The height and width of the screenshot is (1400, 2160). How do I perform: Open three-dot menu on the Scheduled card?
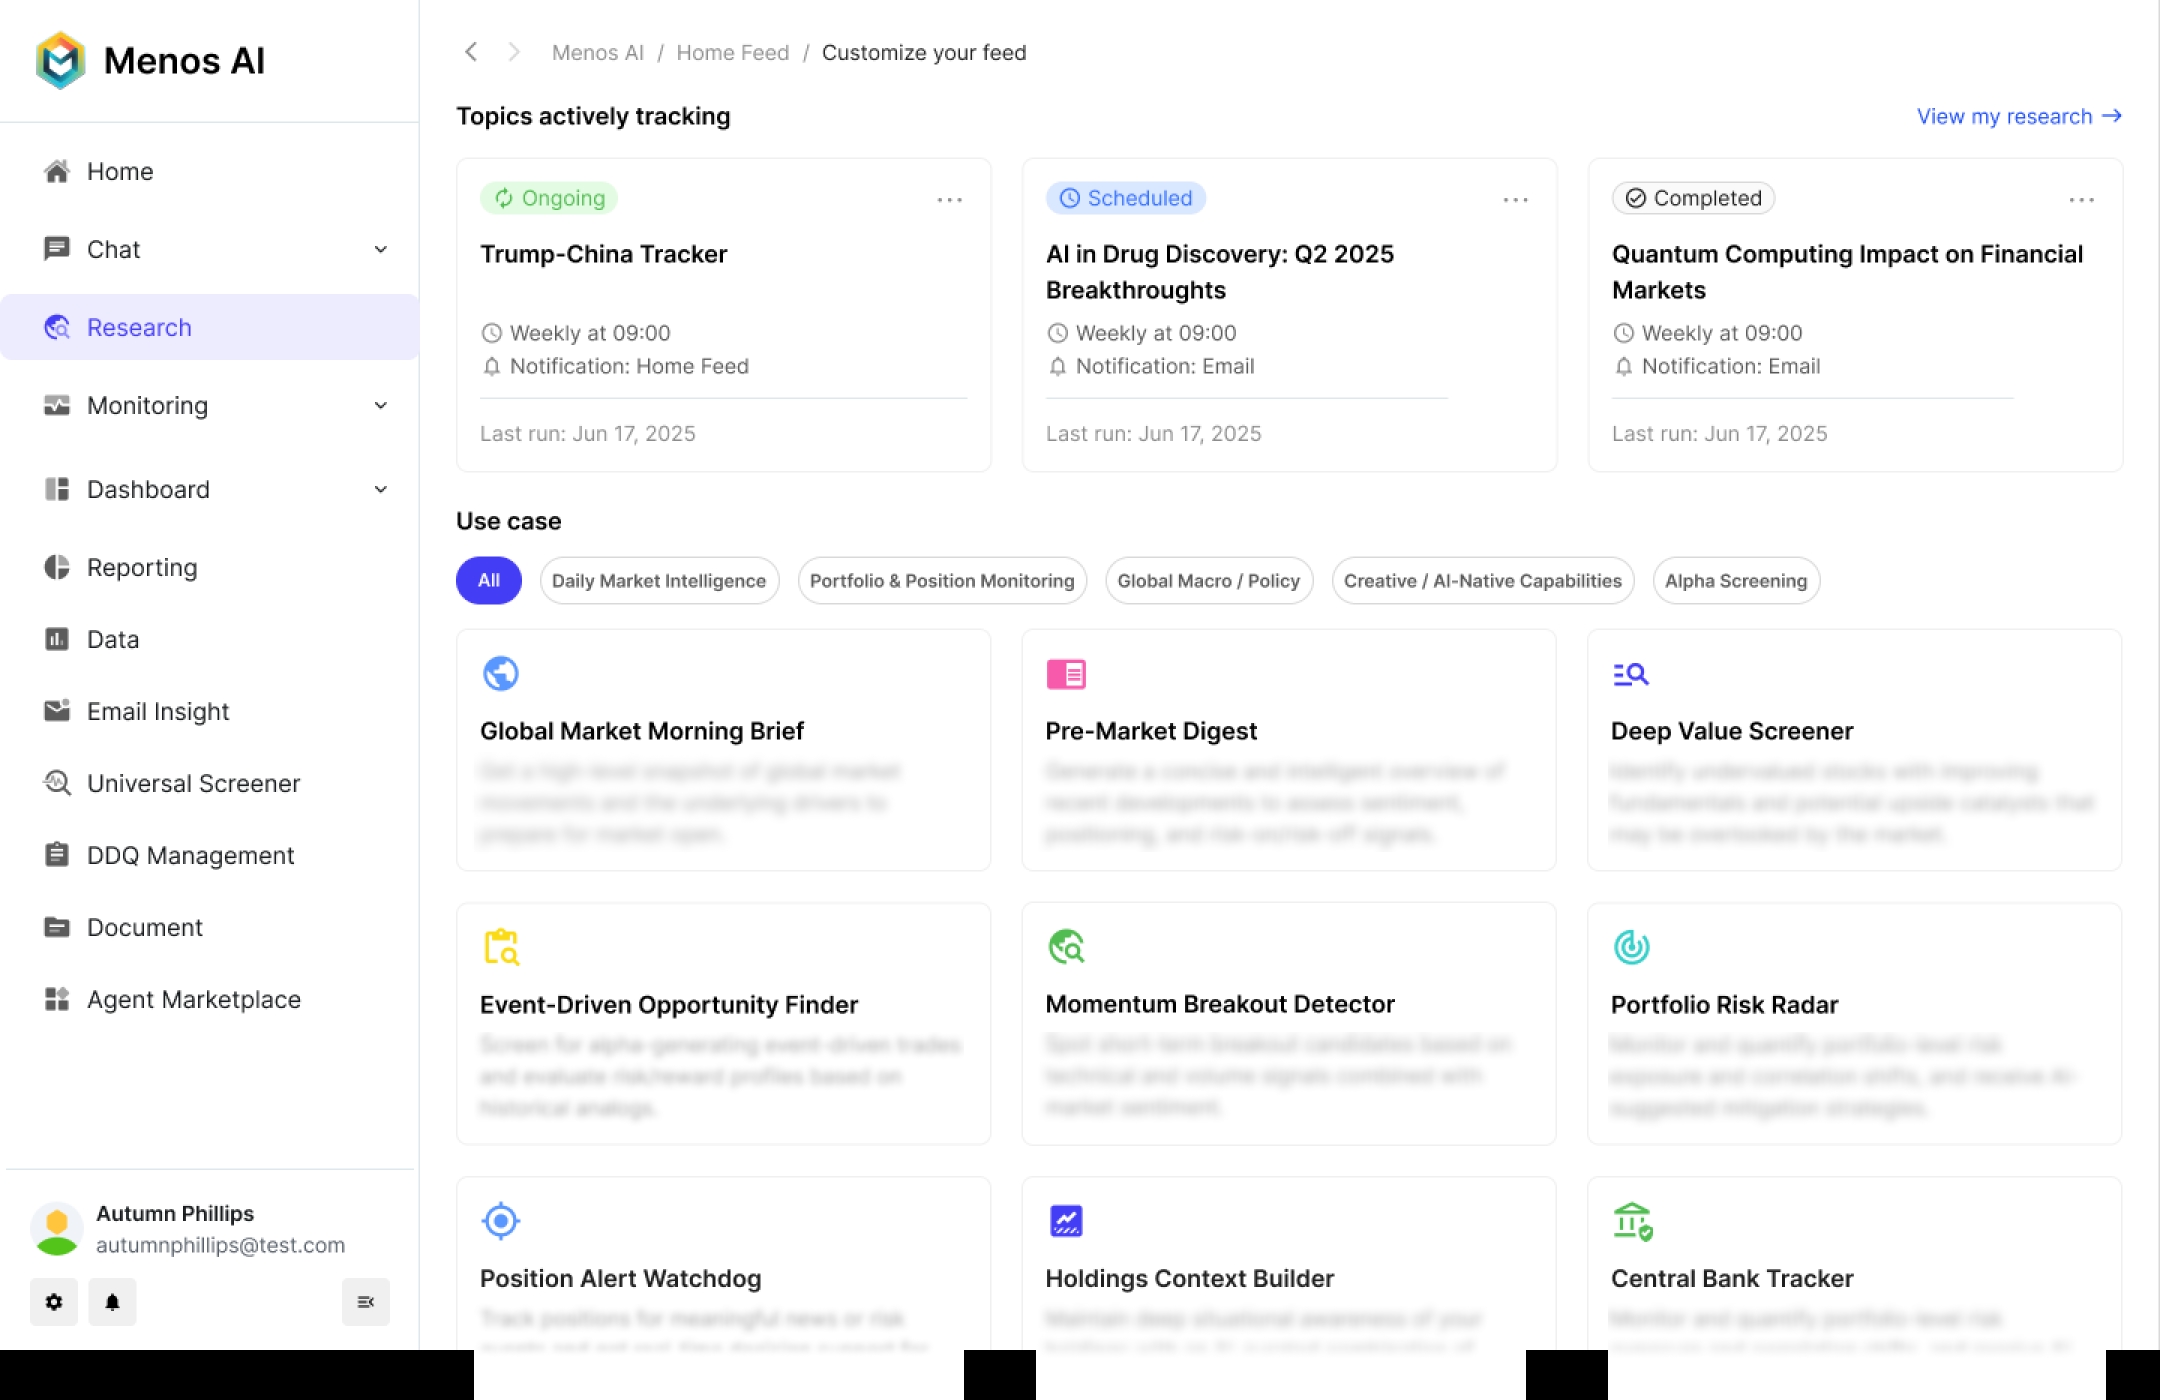tap(1515, 200)
